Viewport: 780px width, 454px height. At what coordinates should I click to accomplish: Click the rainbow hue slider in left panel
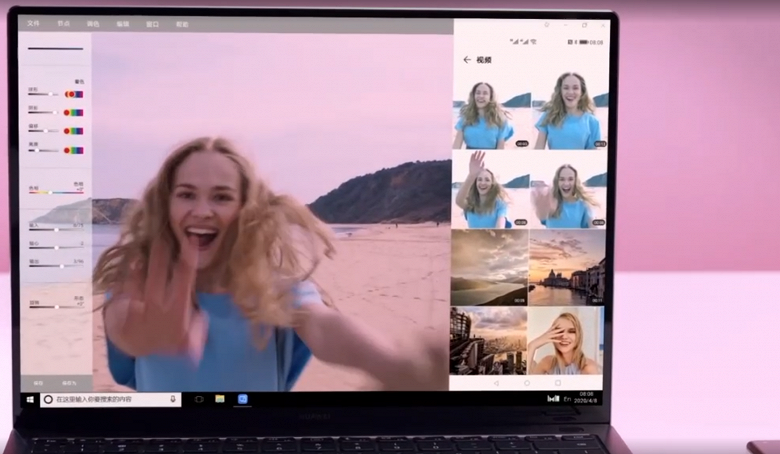tap(48, 192)
